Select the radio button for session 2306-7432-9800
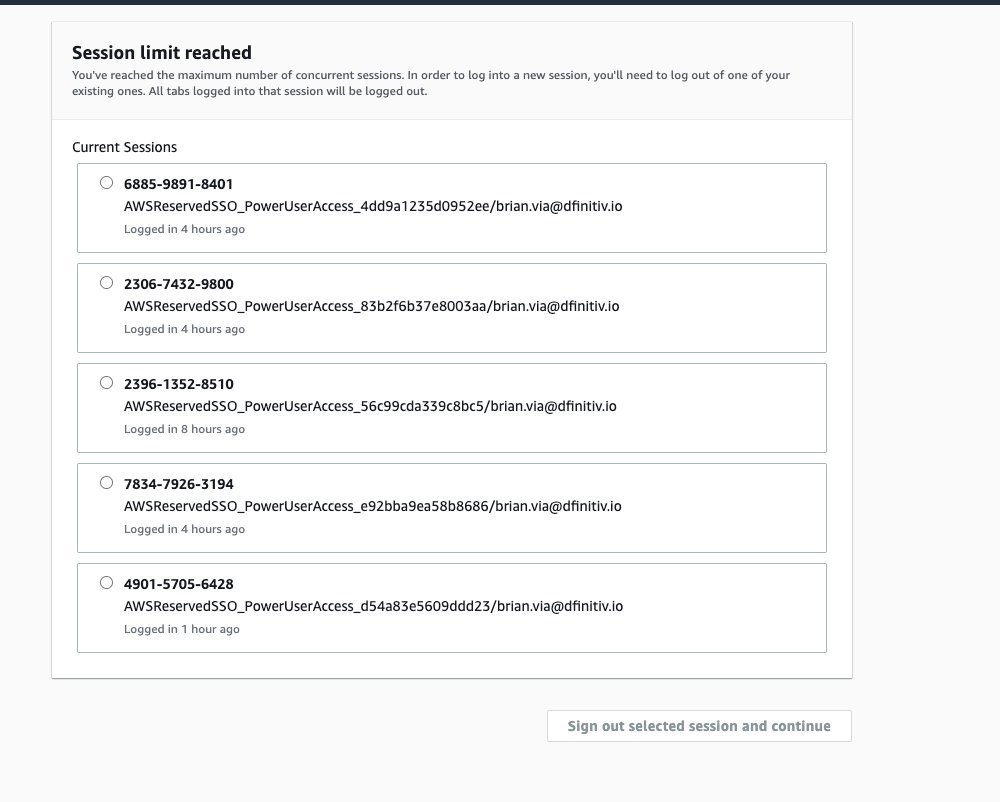The image size is (1000, 802). 107,283
